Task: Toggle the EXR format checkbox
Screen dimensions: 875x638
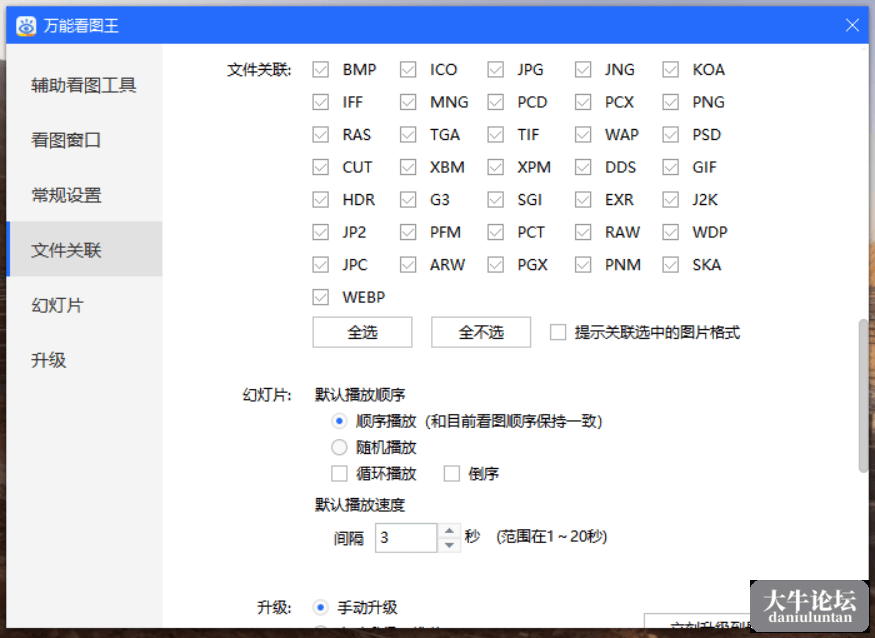Action: [583, 199]
